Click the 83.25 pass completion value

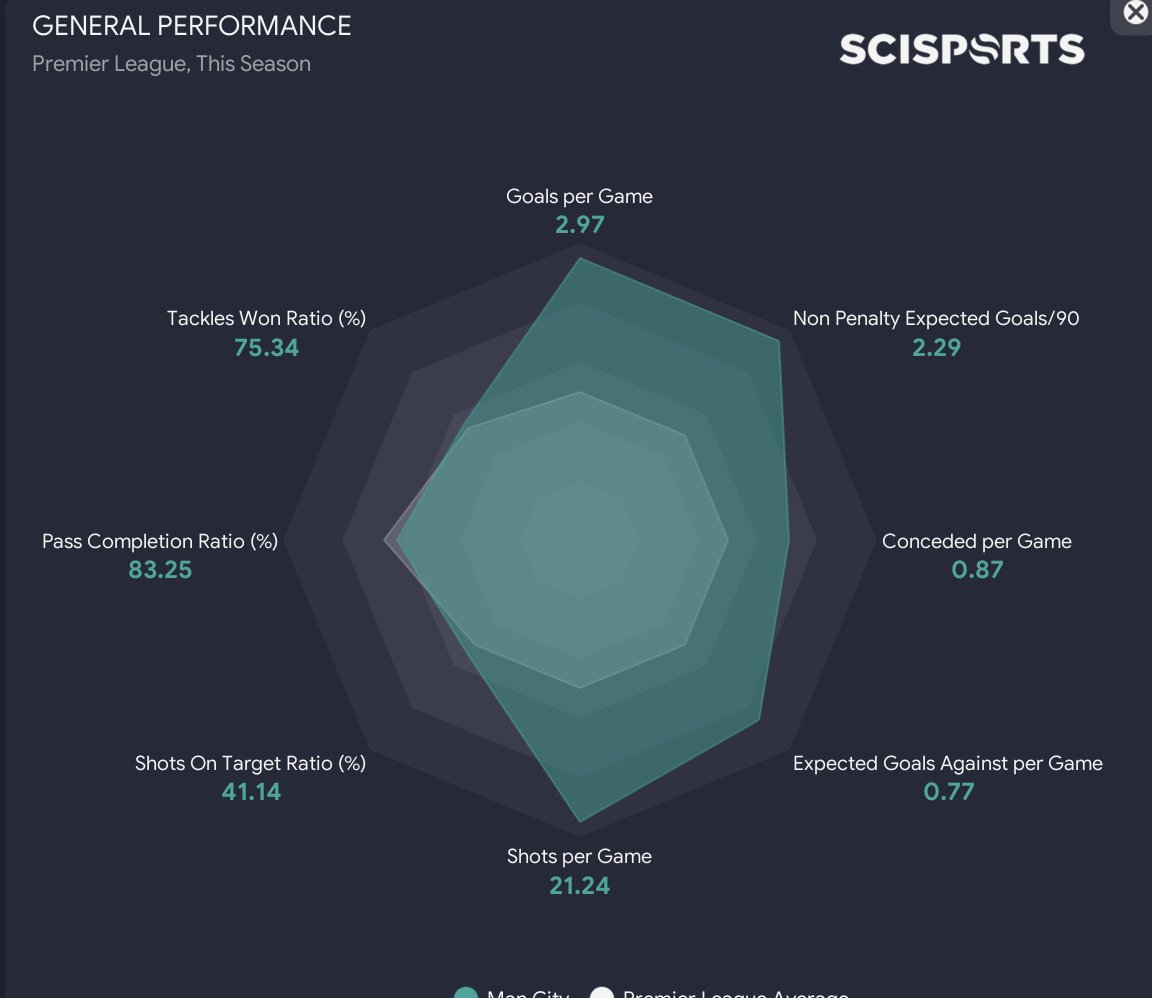pos(160,570)
